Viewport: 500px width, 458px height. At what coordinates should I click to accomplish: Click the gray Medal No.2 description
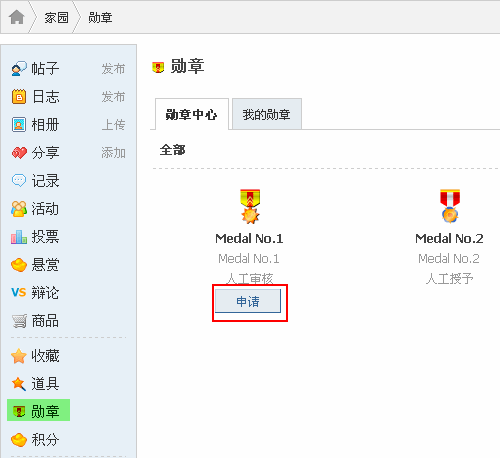pyautogui.click(x=449, y=259)
